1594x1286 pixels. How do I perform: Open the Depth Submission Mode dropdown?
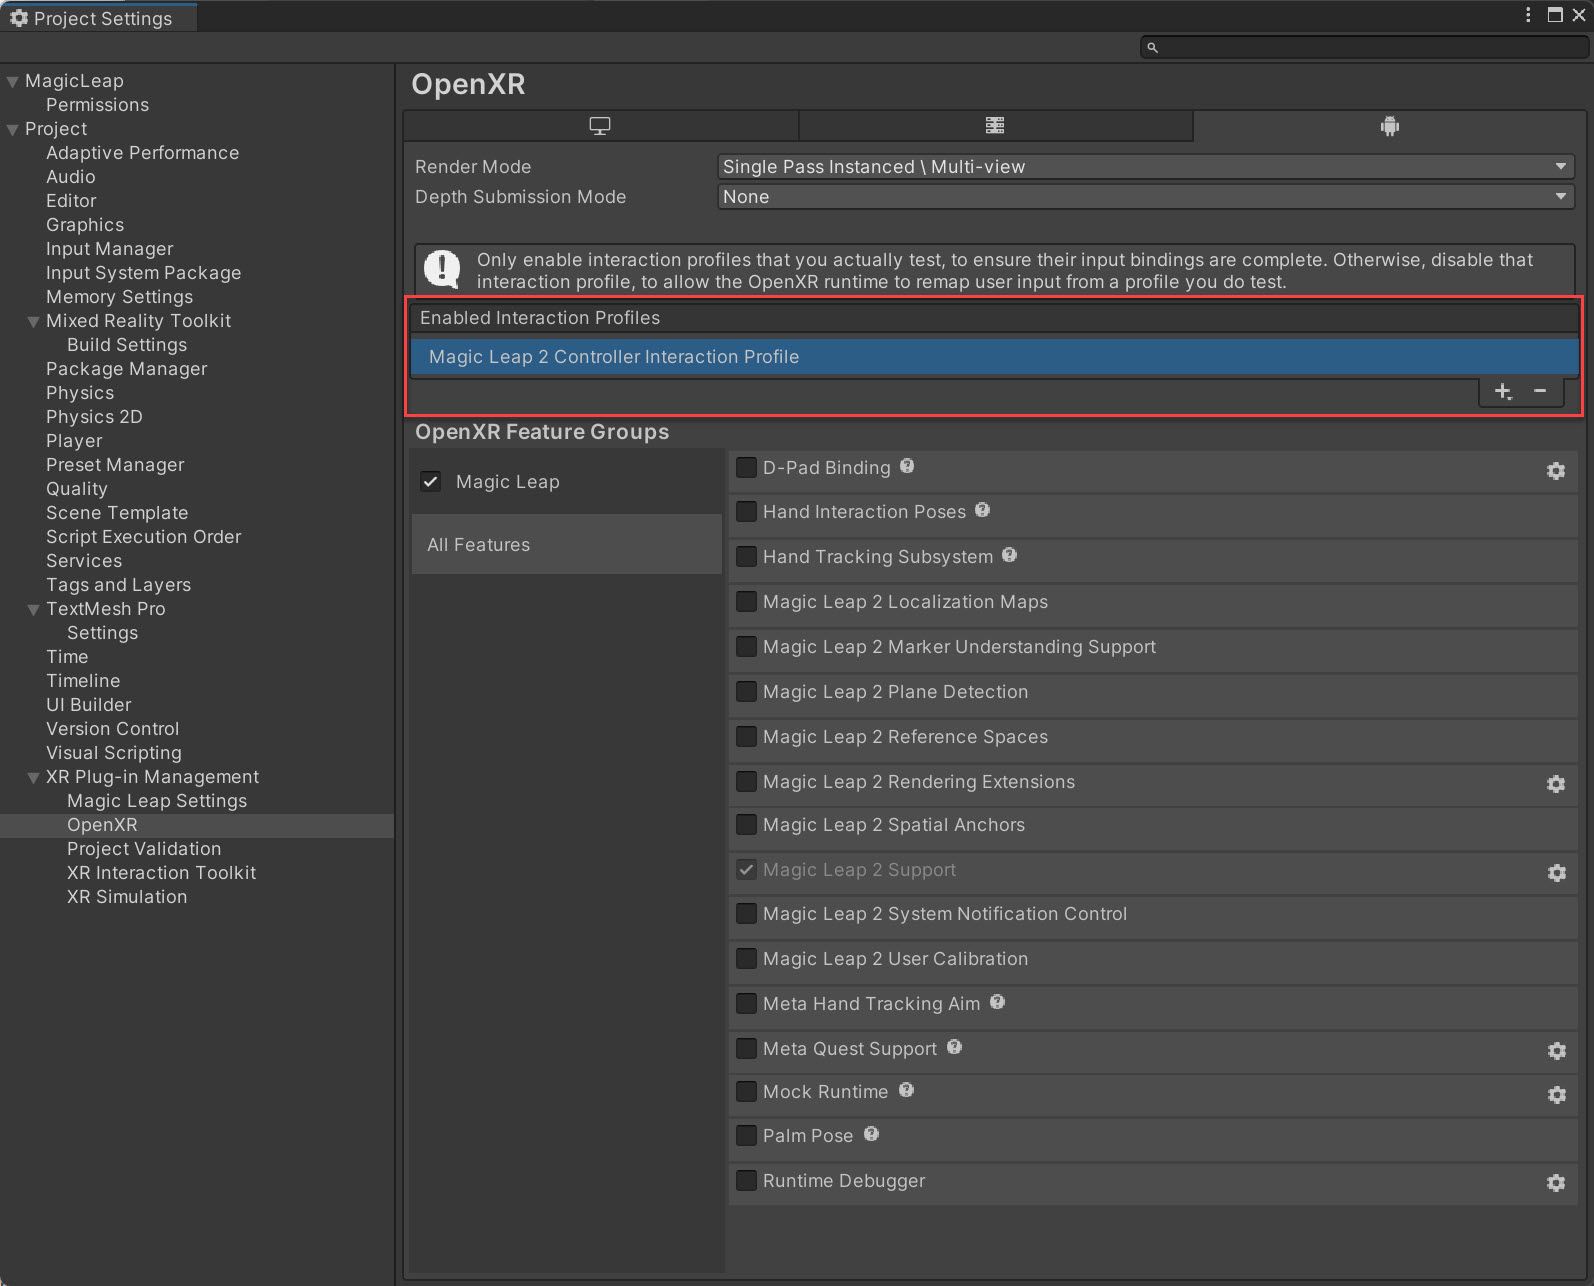tap(1145, 197)
